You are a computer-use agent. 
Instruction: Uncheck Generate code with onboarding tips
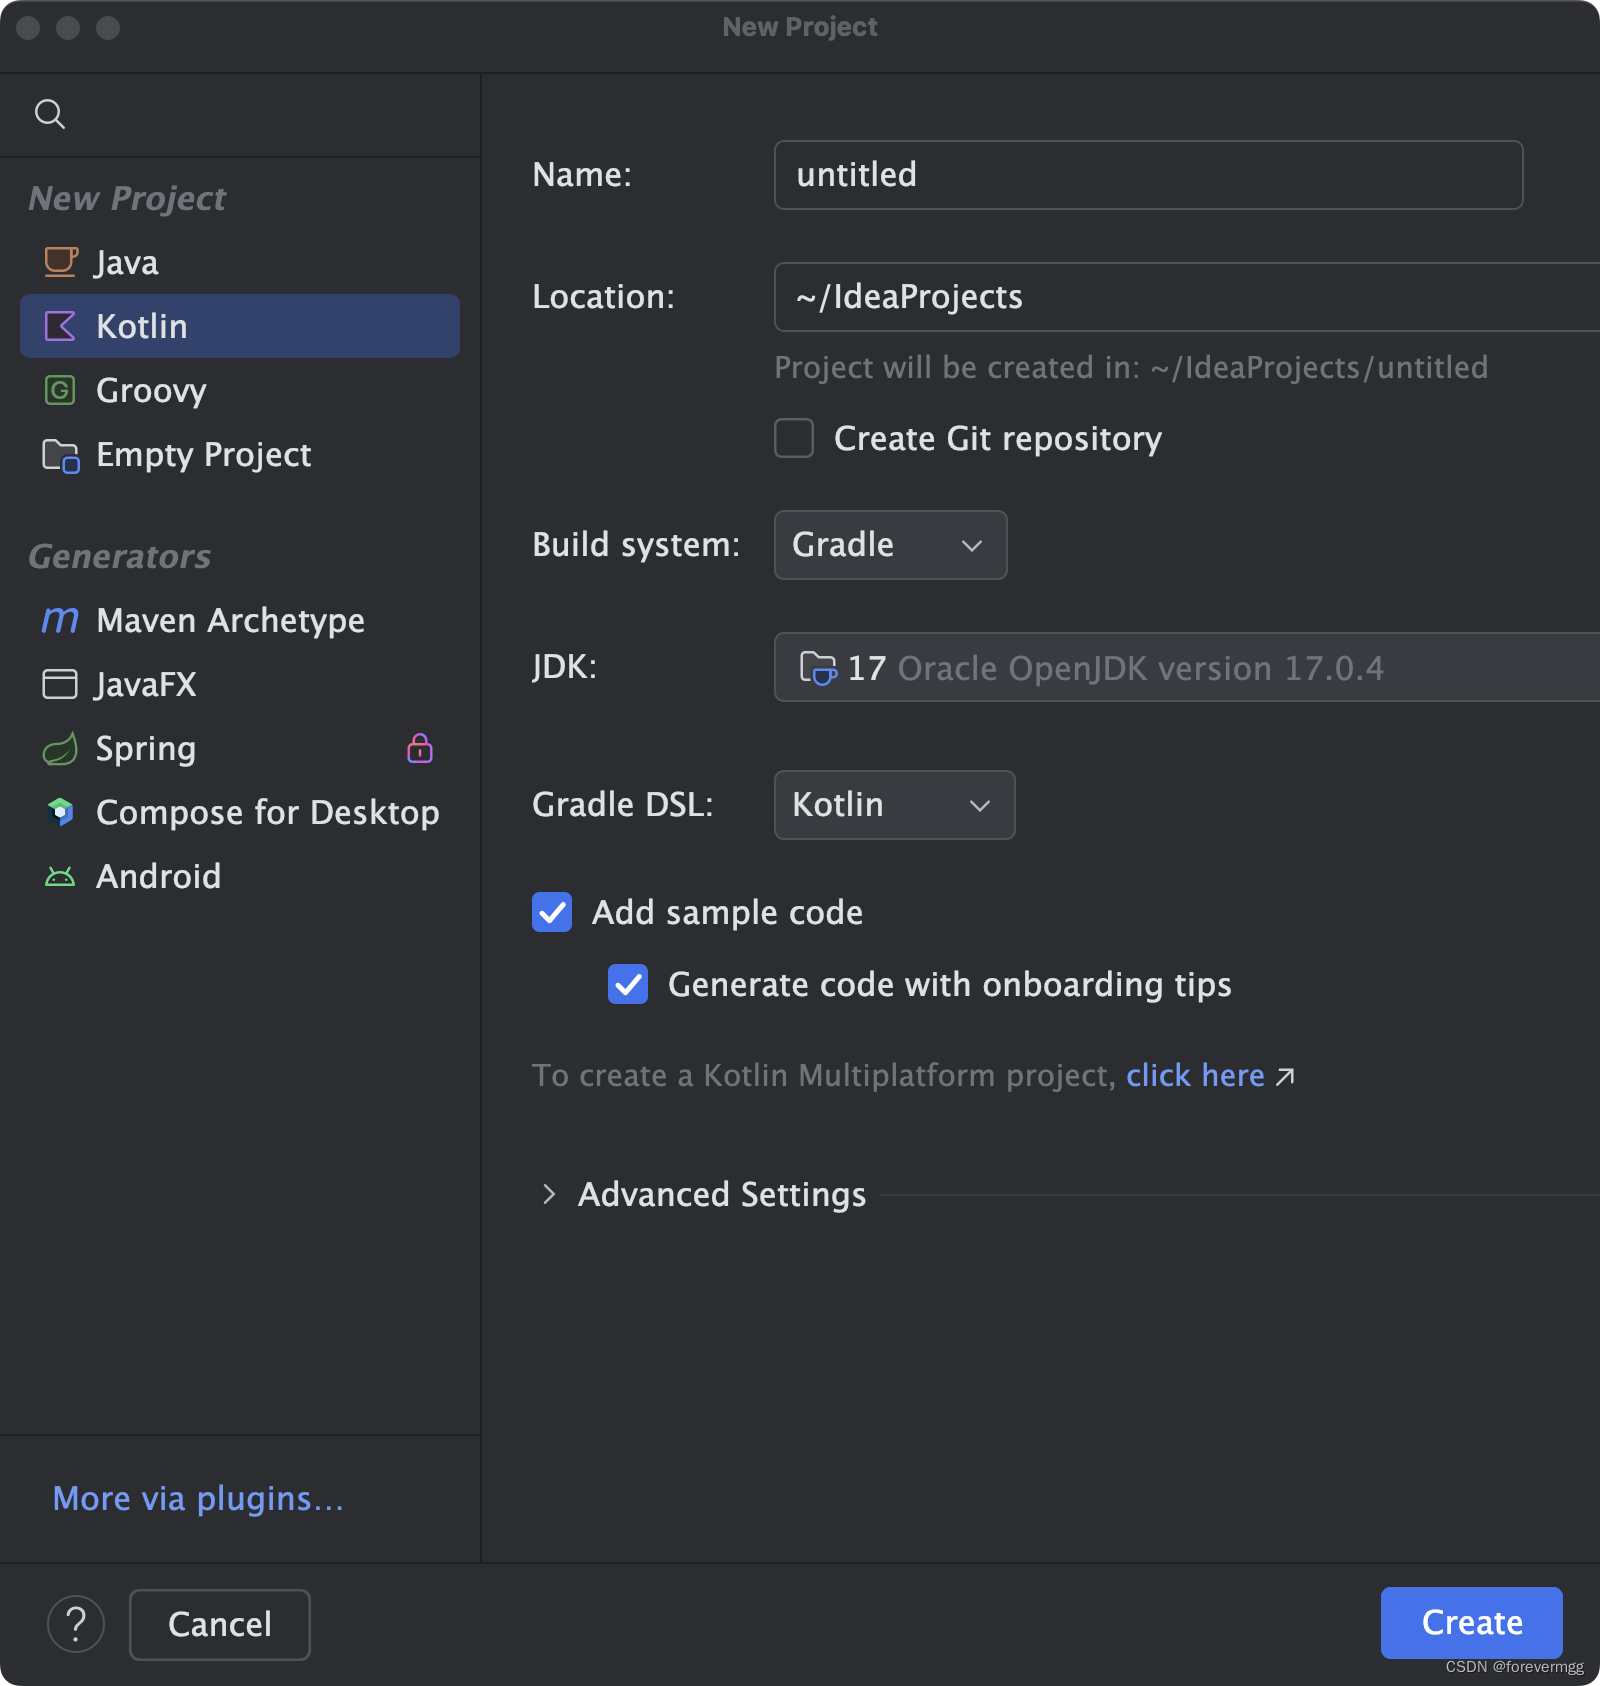click(628, 985)
